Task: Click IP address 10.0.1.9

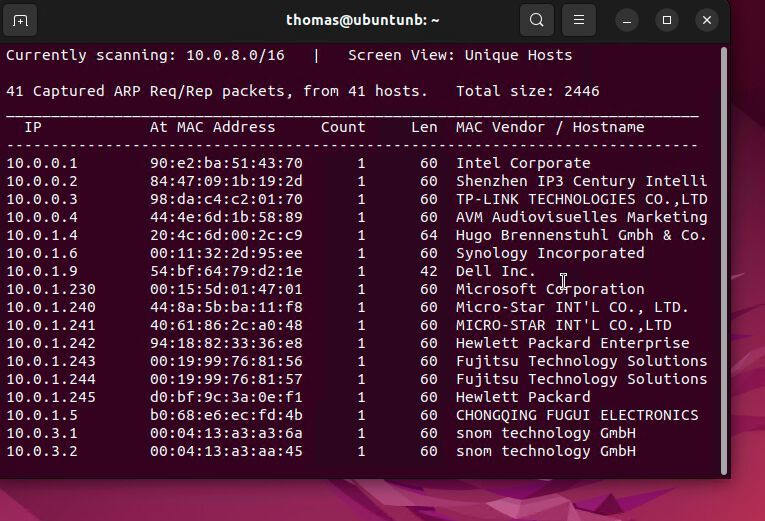Action: (41, 271)
